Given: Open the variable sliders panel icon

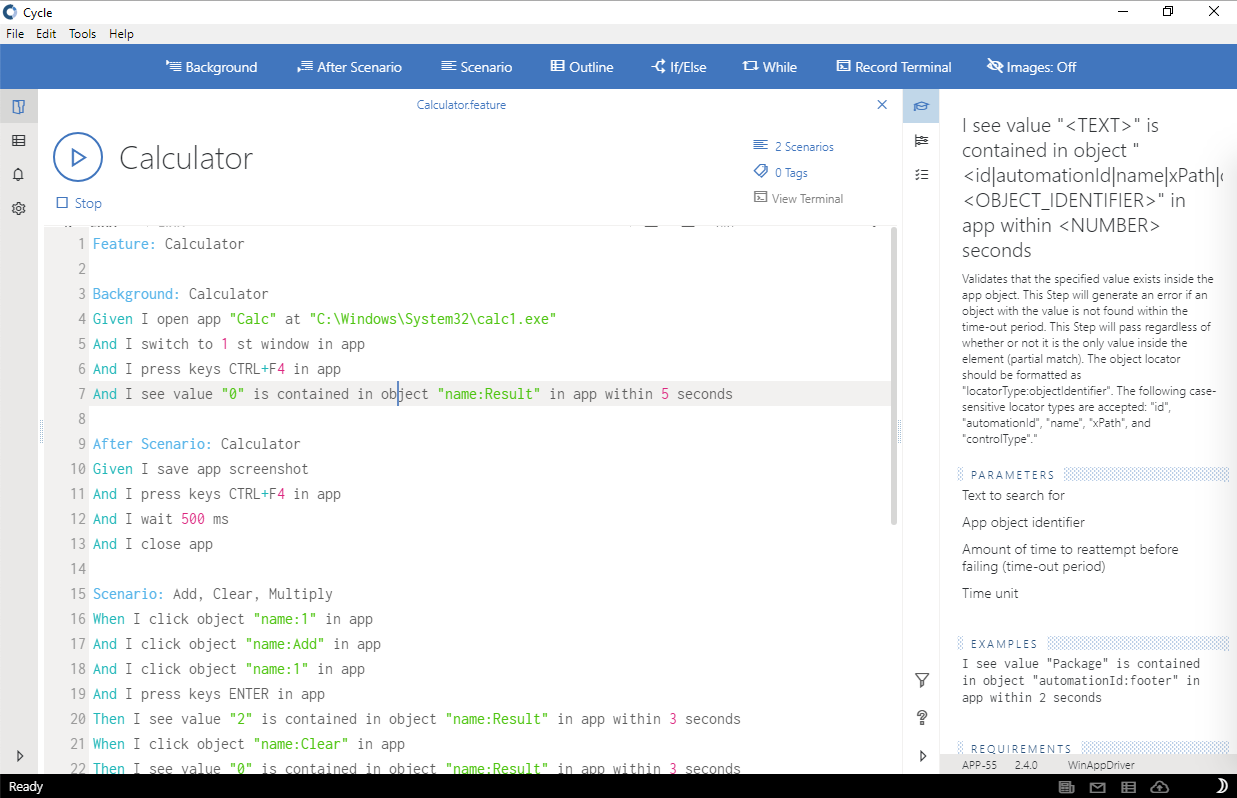Looking at the screenshot, I should (921, 141).
